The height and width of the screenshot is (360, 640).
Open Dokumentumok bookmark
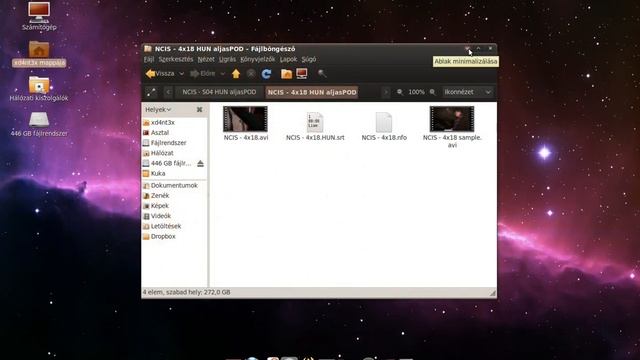click(174, 185)
